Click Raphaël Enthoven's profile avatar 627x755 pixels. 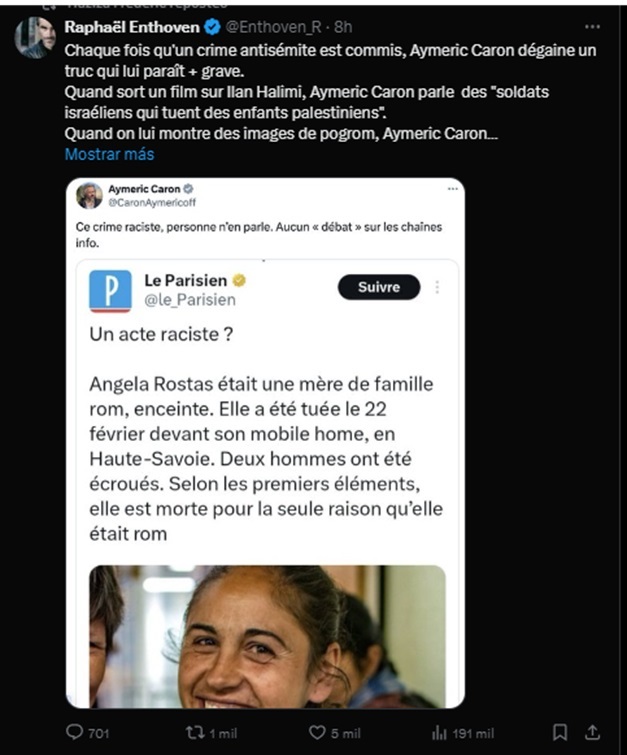35,37
